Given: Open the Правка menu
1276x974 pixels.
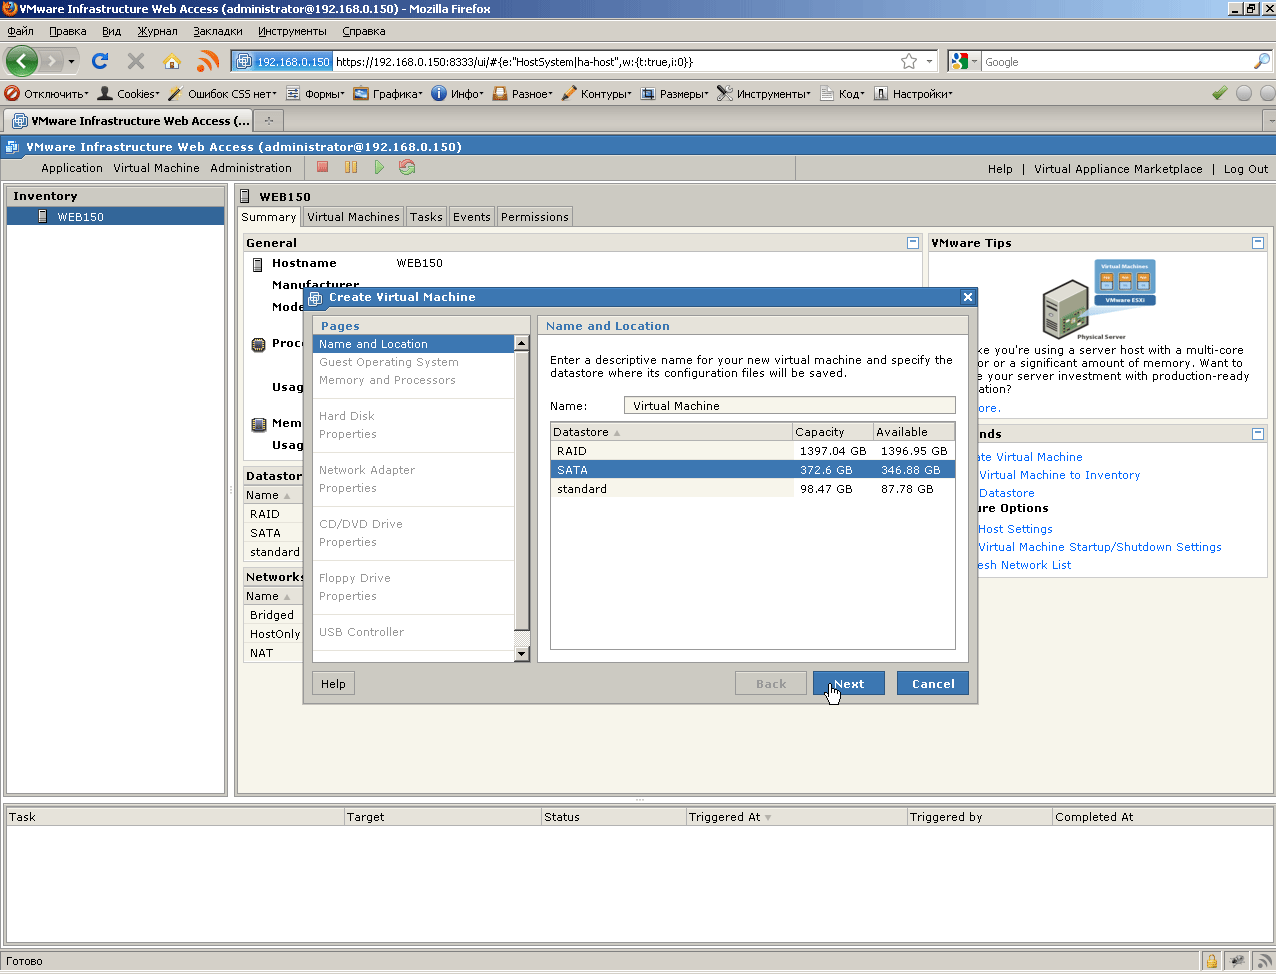Looking at the screenshot, I should 67,31.
